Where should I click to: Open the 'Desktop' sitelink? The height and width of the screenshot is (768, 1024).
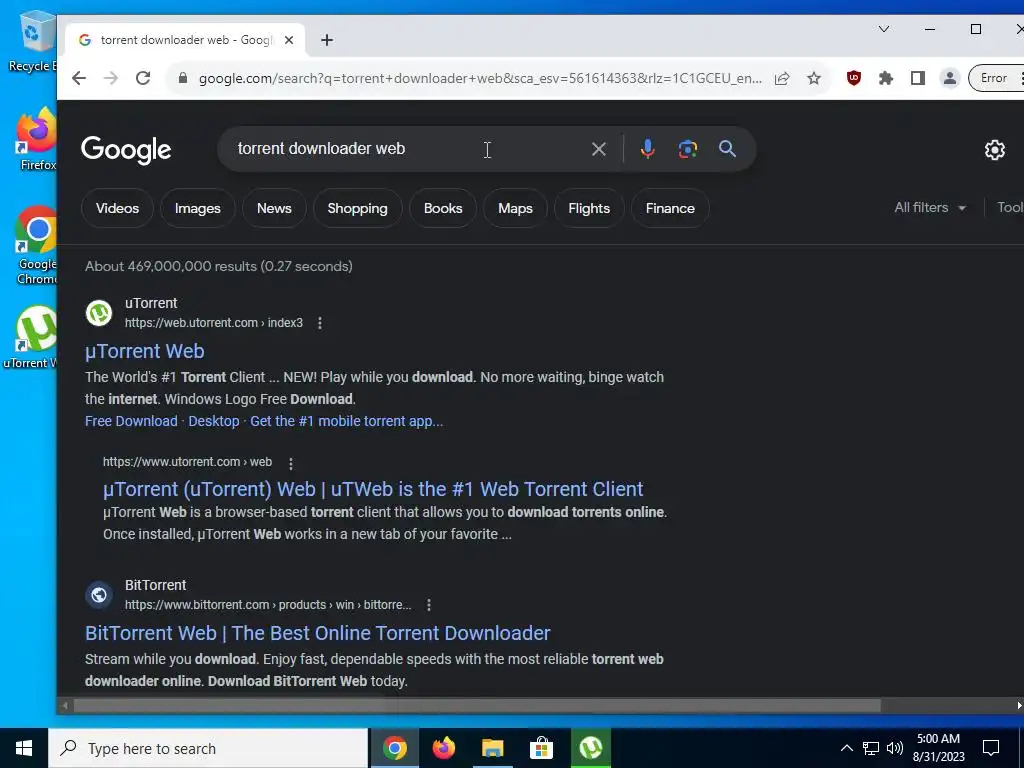coord(214,421)
